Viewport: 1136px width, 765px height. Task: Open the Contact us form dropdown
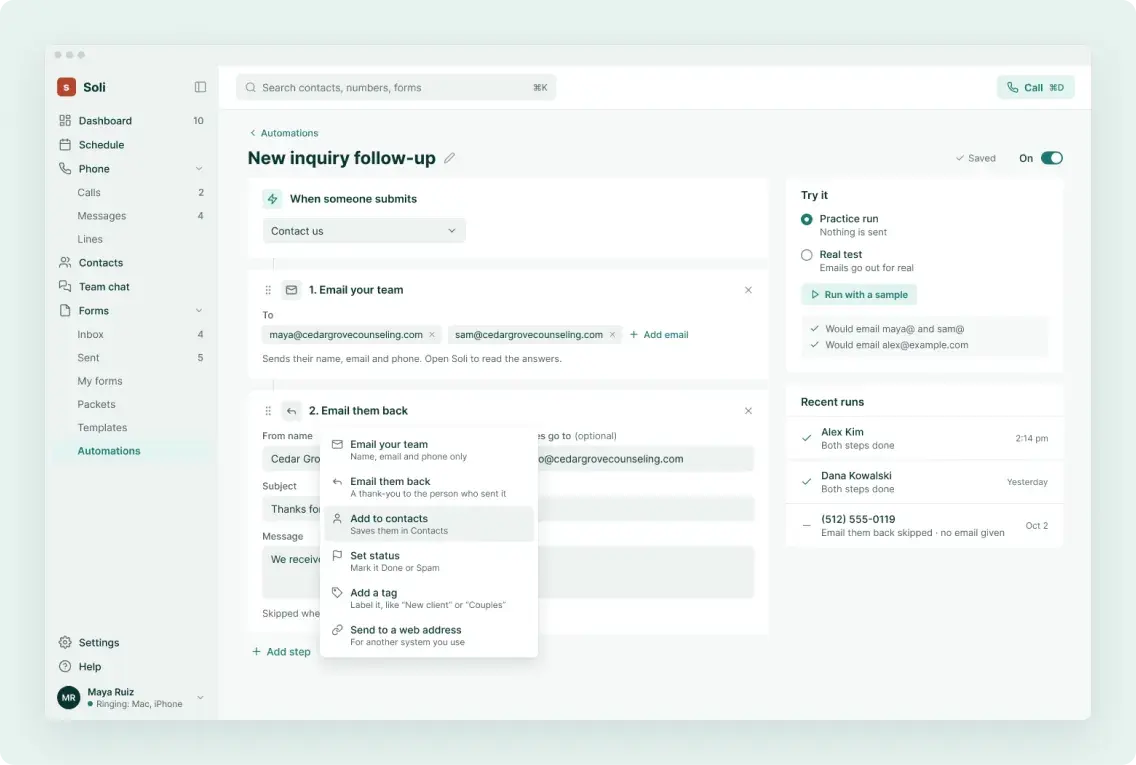pyautogui.click(x=364, y=231)
